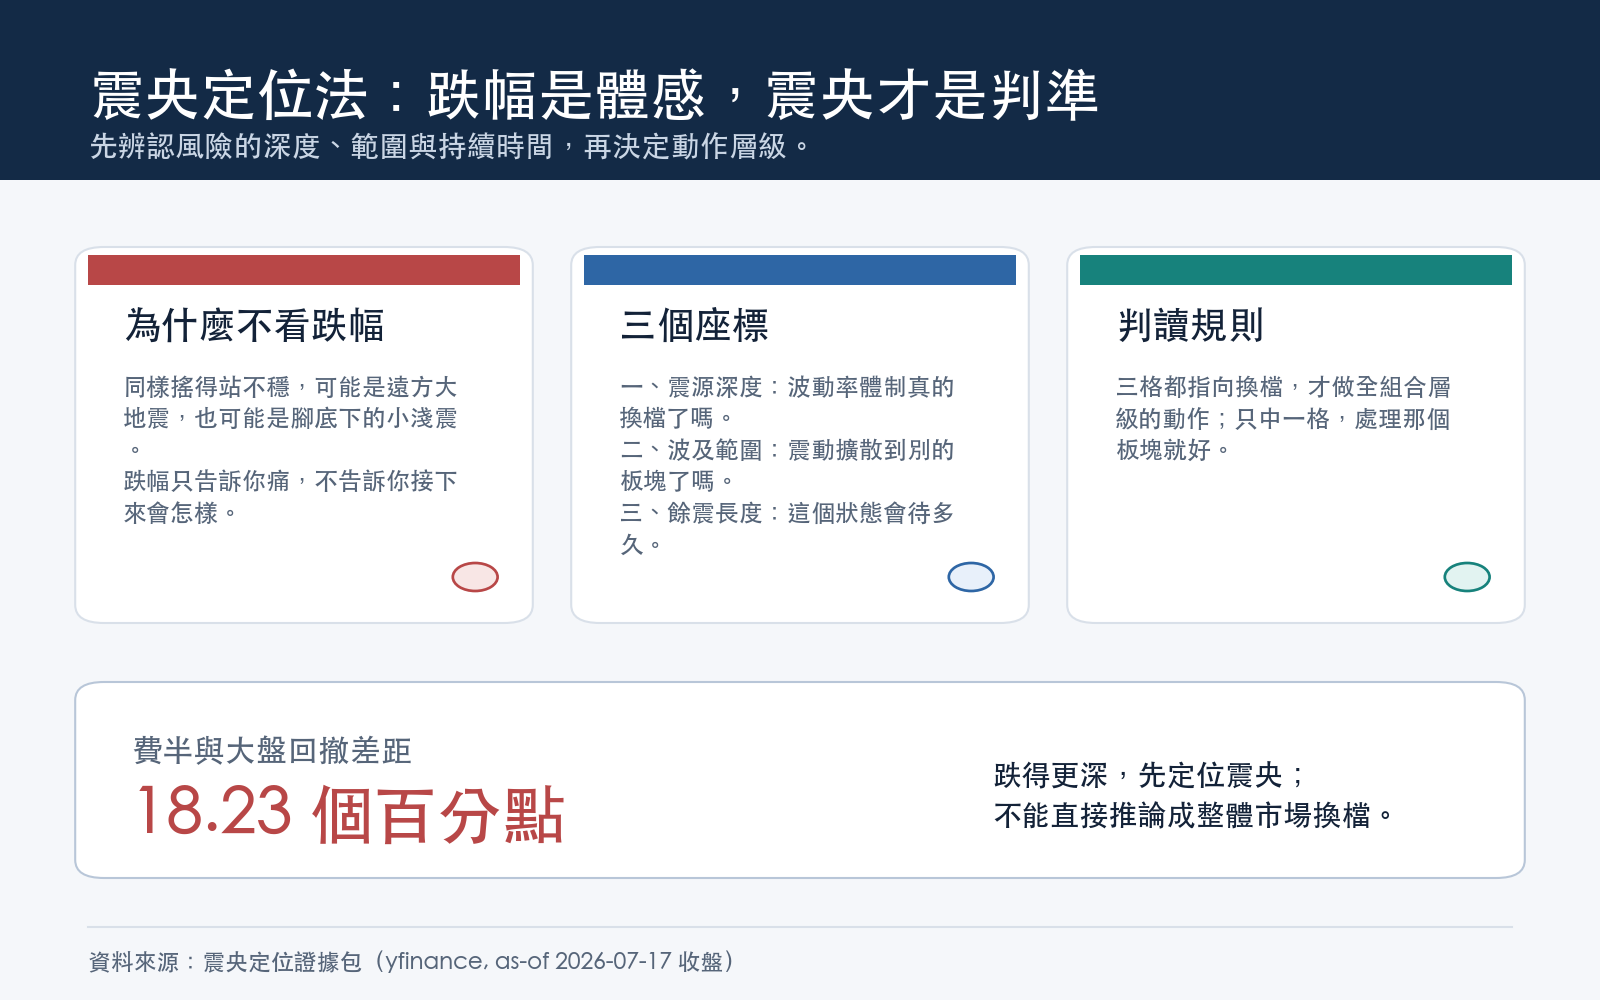Click text 不能直接推論成整體市場換檔。
Image resolution: width=1600 pixels, height=1000 pixels.
(1193, 815)
